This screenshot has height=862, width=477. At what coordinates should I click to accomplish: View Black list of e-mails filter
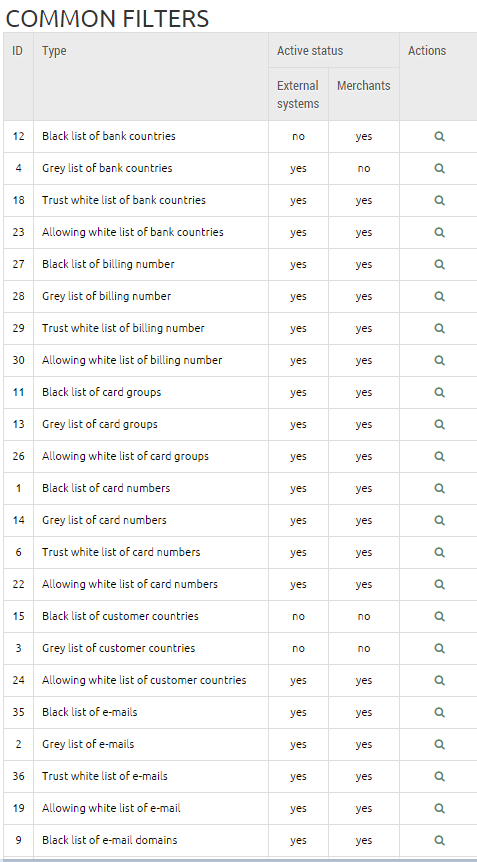(439, 712)
